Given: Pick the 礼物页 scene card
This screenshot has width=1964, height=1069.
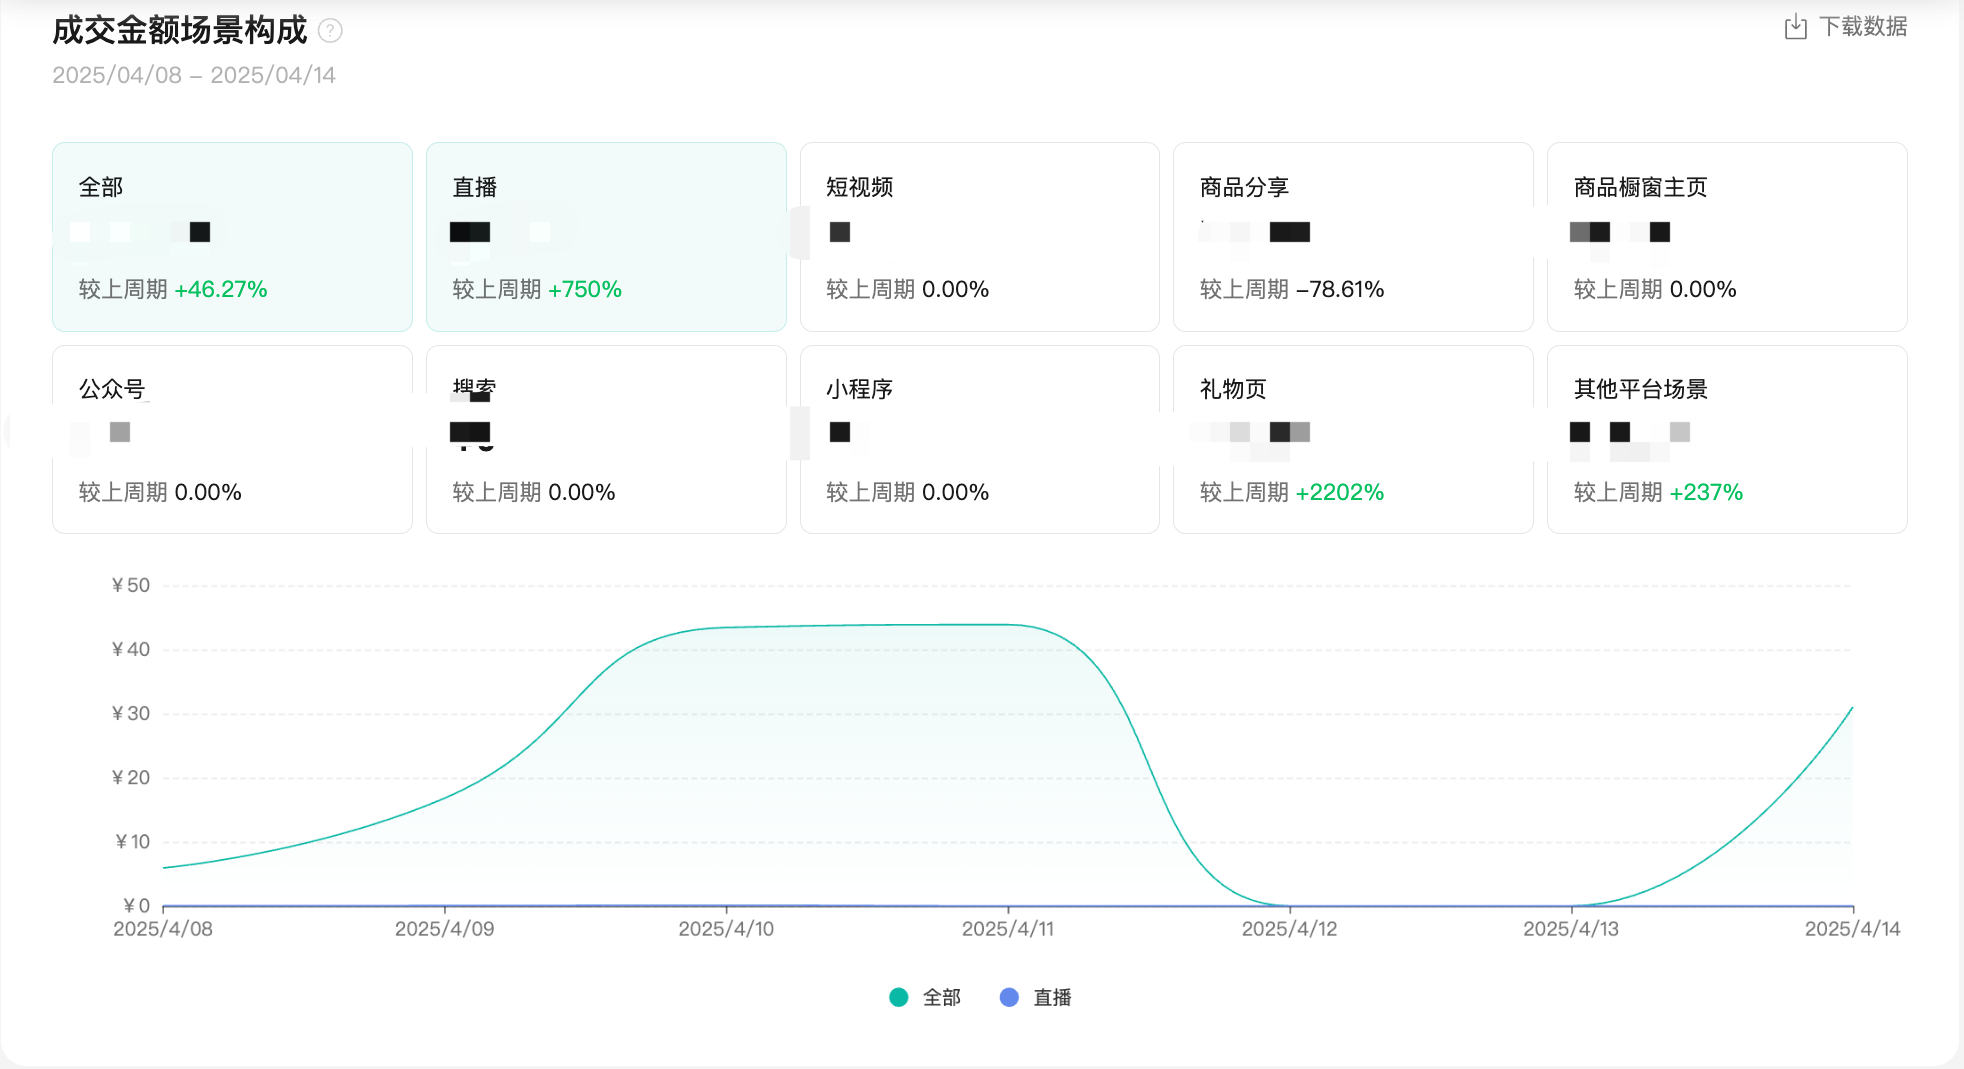Looking at the screenshot, I should [x=1352, y=440].
